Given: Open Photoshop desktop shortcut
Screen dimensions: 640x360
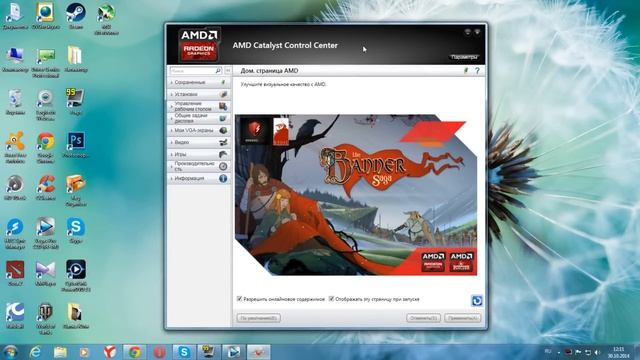Looking at the screenshot, I should pyautogui.click(x=76, y=144).
